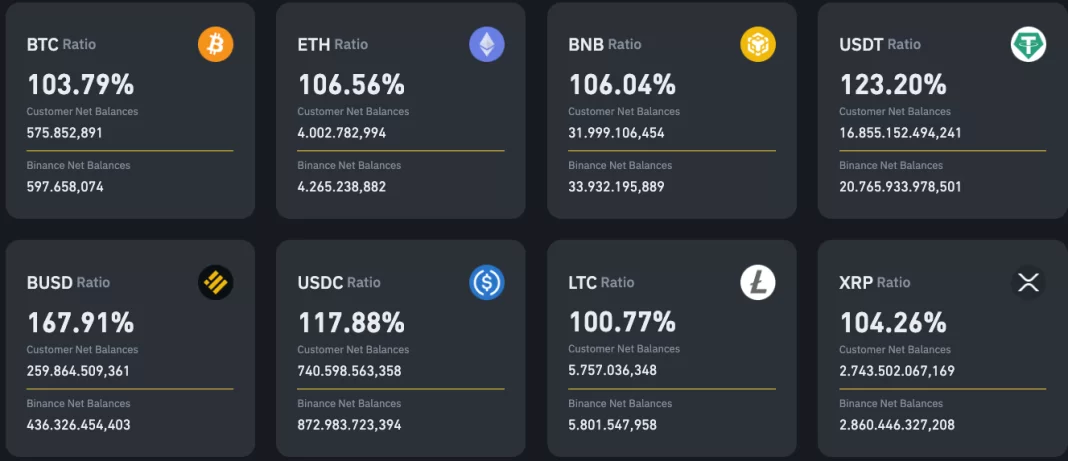Click the orange Bitcoin coin icon
Image resolution: width=1068 pixels, height=461 pixels.
click(215, 44)
